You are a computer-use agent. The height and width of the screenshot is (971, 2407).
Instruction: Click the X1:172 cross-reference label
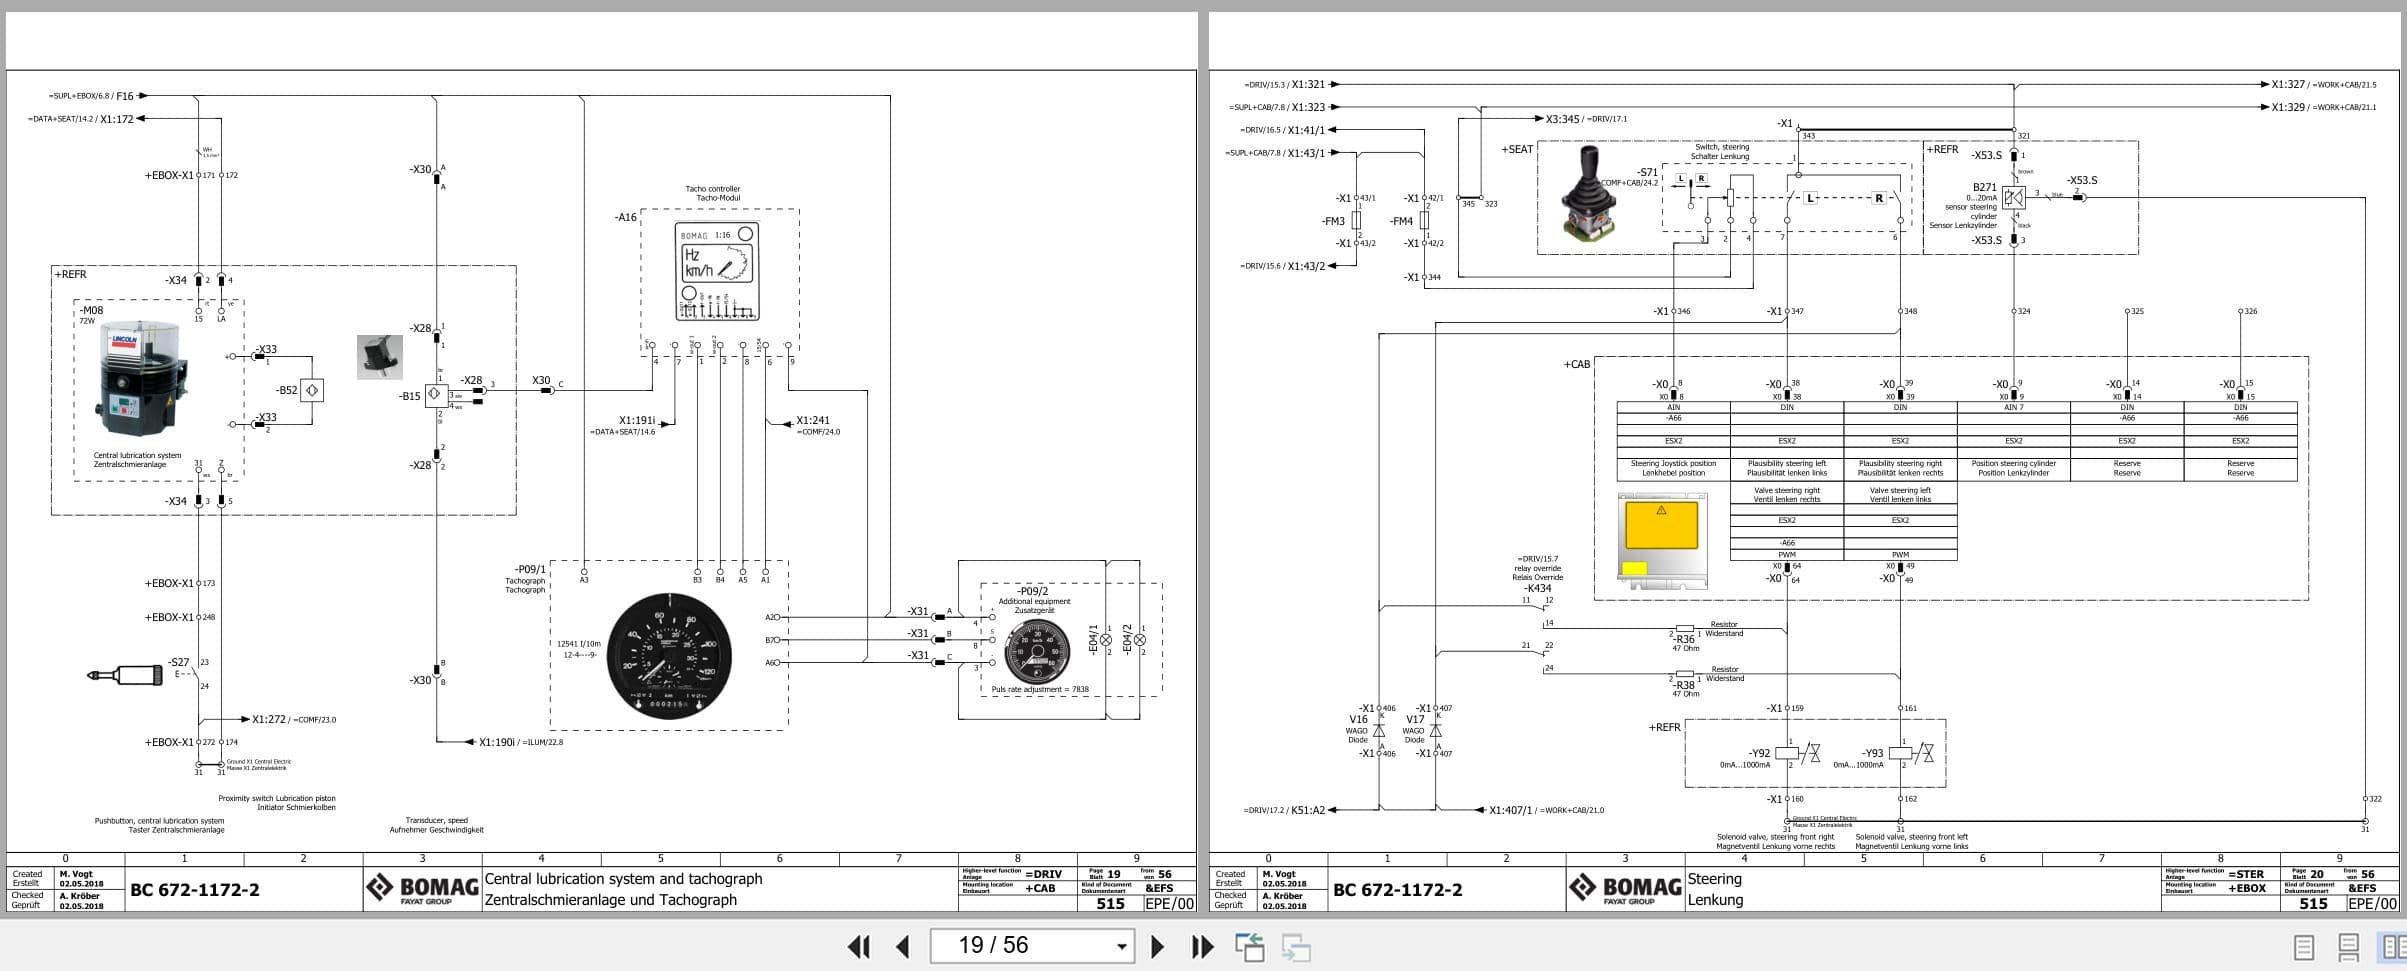[117, 119]
